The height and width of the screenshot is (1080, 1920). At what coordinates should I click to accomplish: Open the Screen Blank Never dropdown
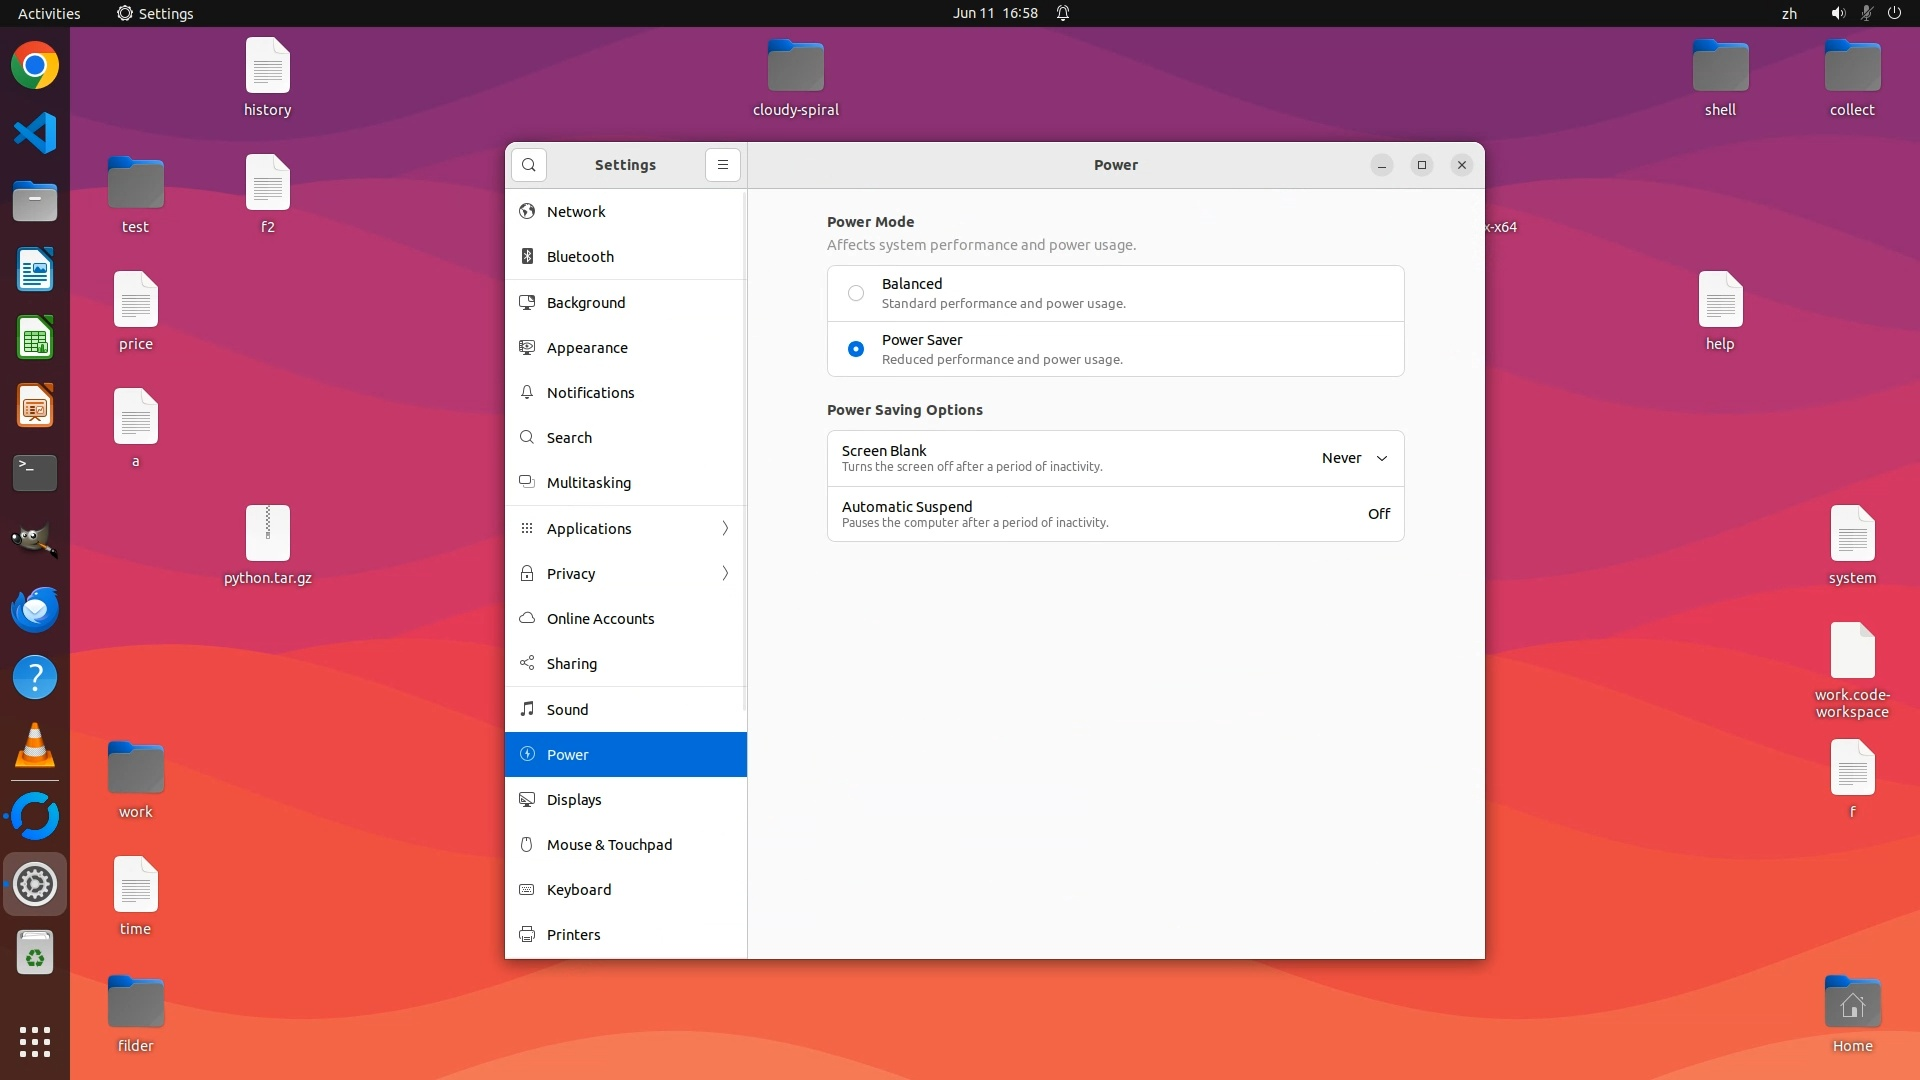click(1354, 458)
